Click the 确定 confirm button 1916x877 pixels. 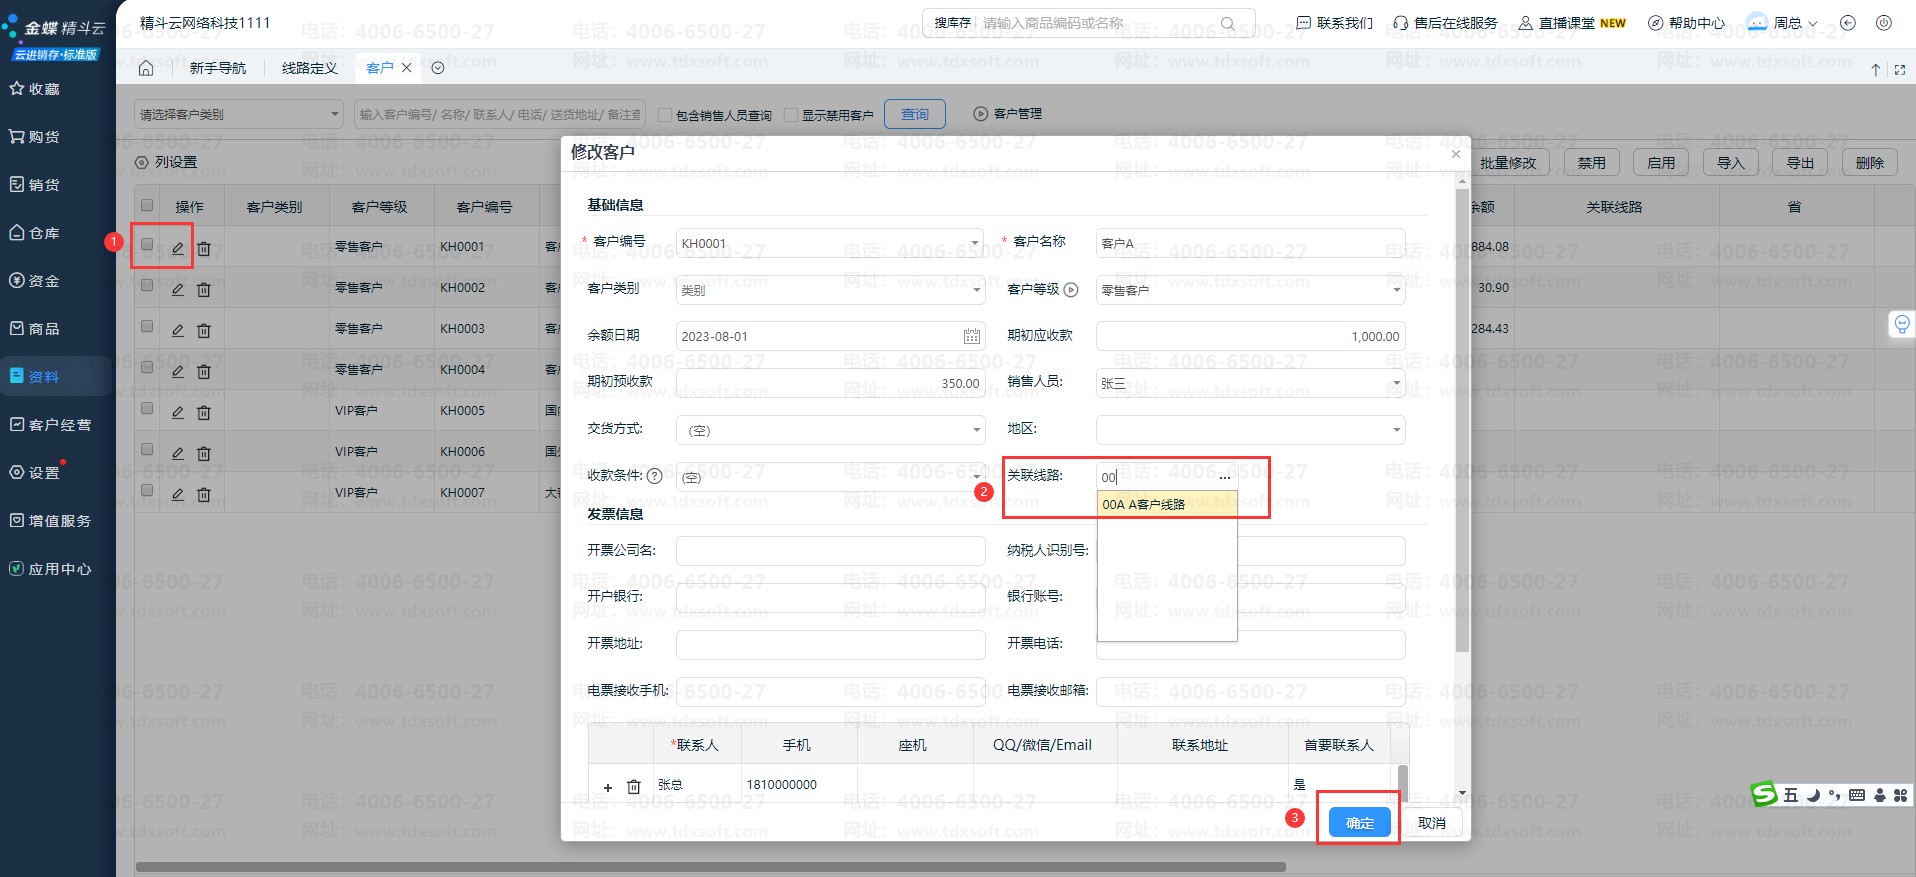tap(1359, 823)
